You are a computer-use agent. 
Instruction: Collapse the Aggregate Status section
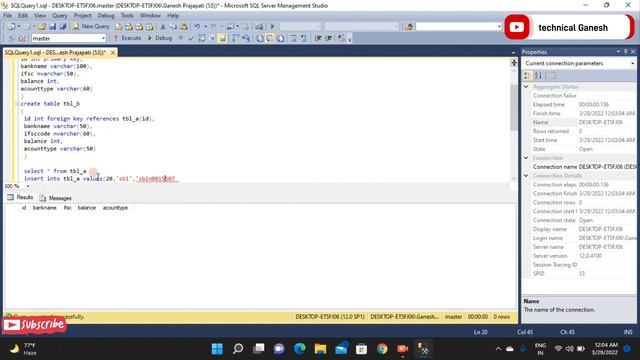click(526, 87)
